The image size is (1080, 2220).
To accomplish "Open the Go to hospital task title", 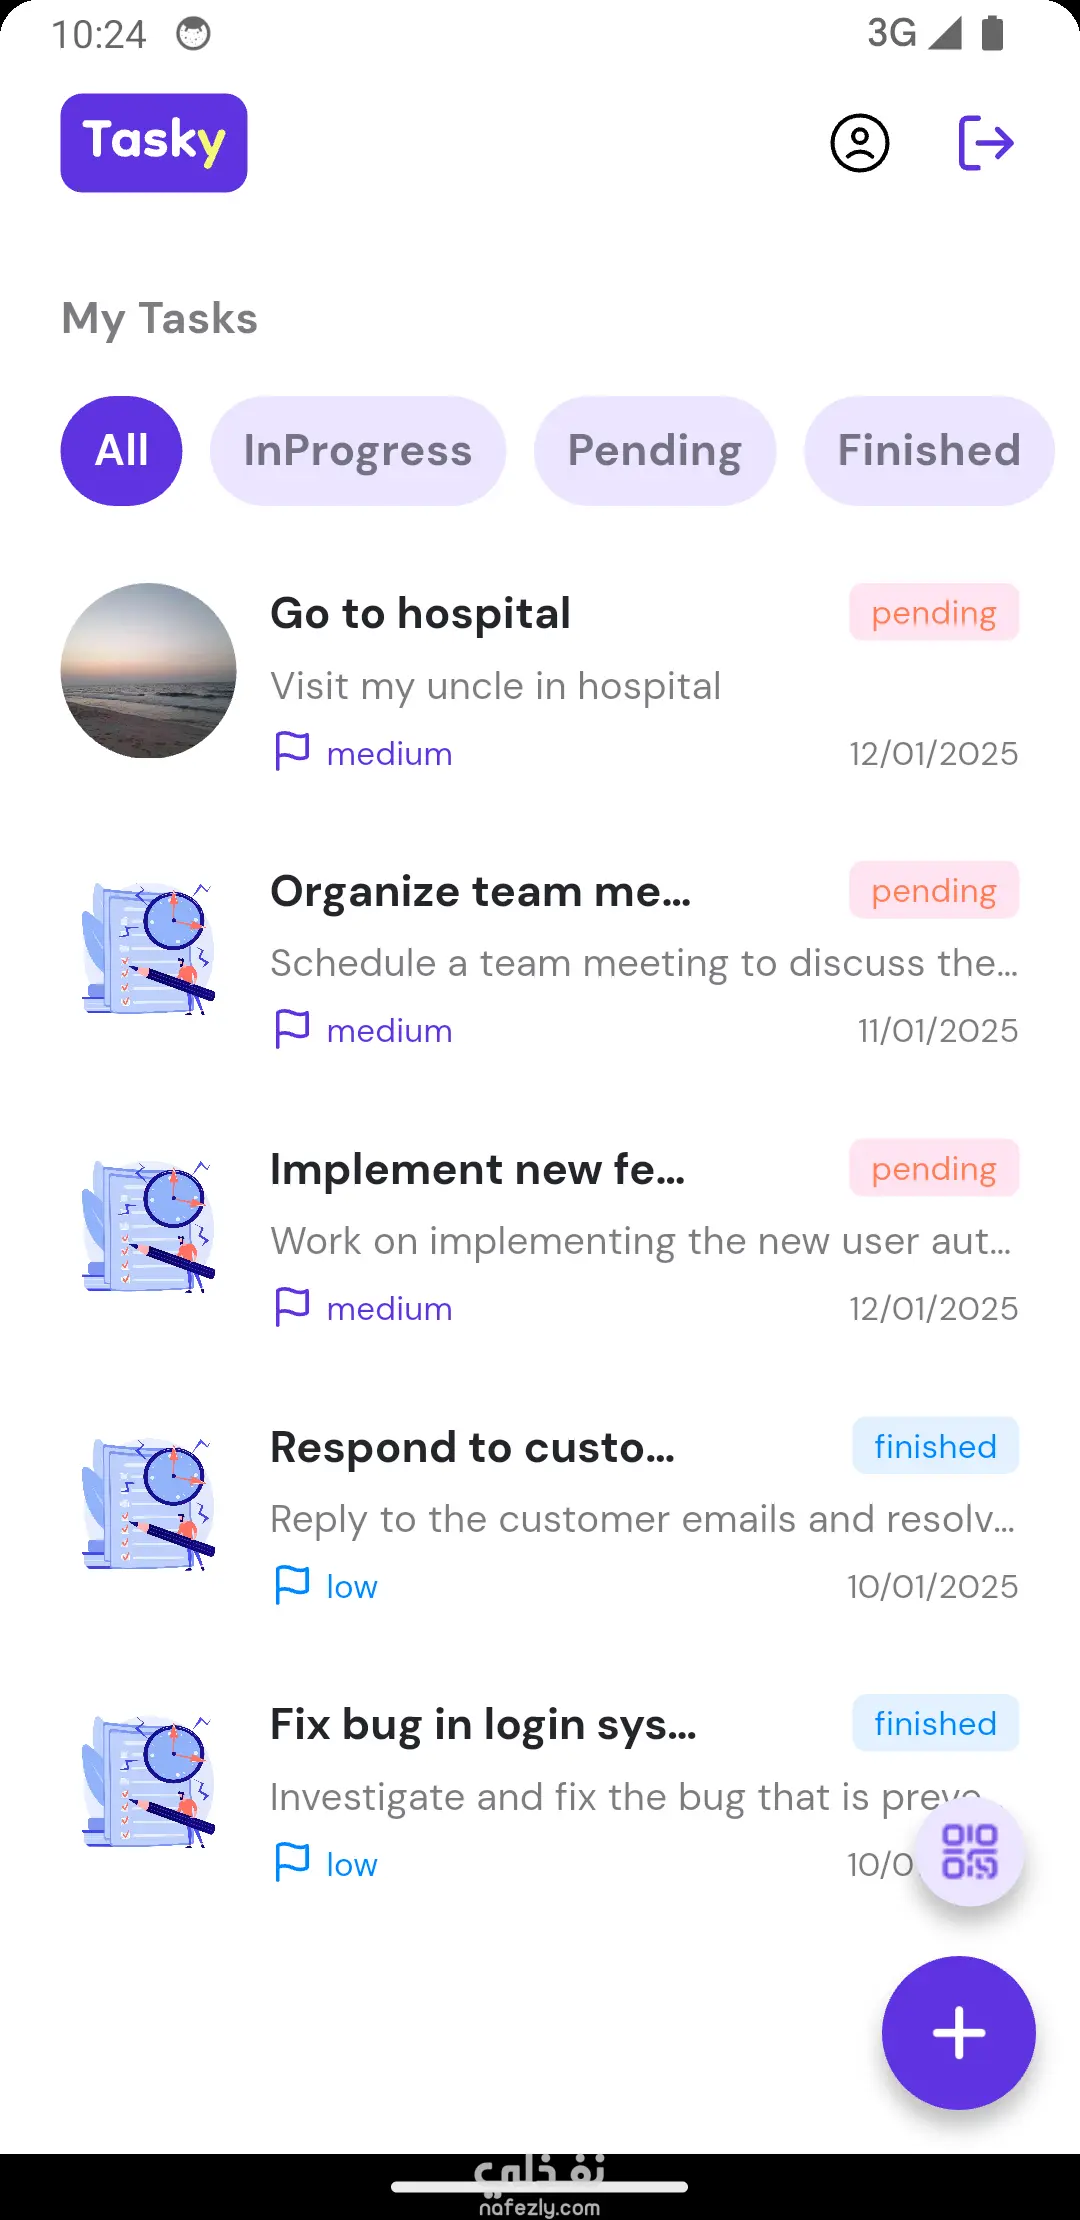I will 420,613.
